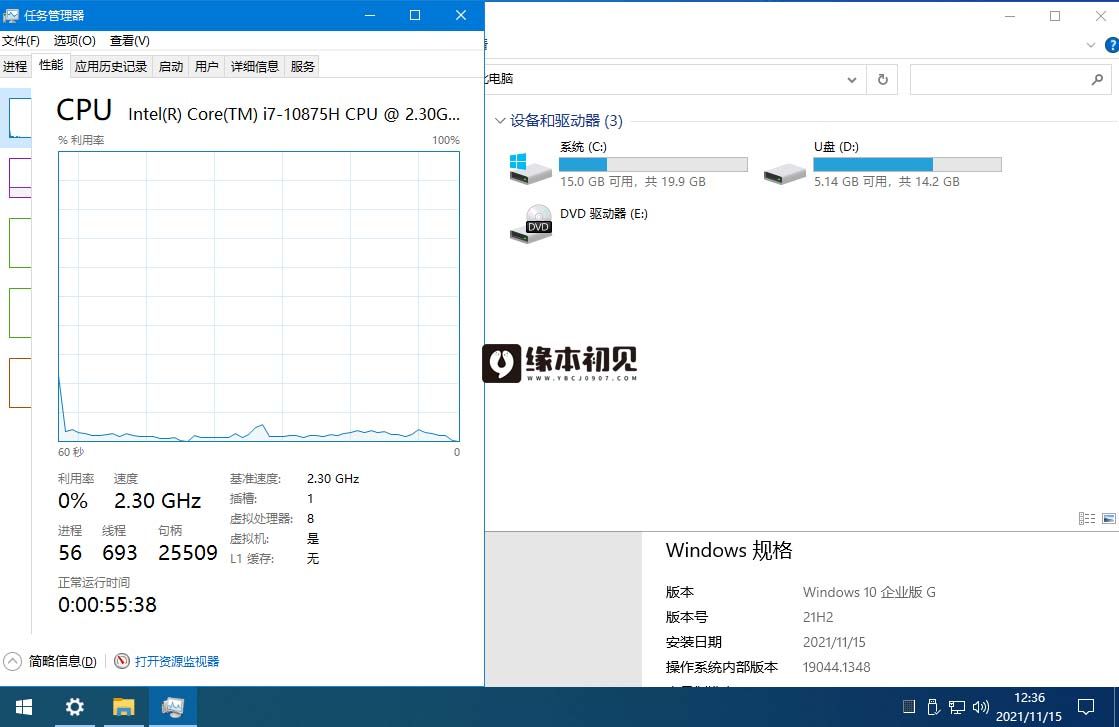Collapse the 设备和驱动器 group chevron
Screen dimensions: 1119x727
pos(500,121)
